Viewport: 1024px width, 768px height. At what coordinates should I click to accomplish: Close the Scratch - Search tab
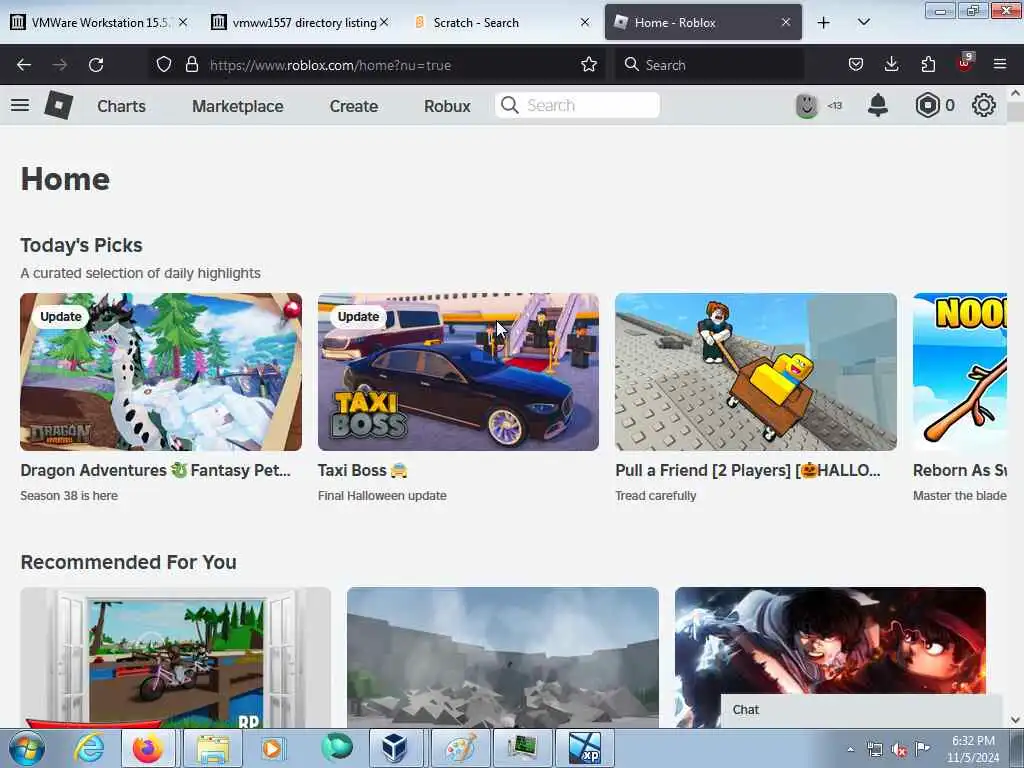click(584, 23)
